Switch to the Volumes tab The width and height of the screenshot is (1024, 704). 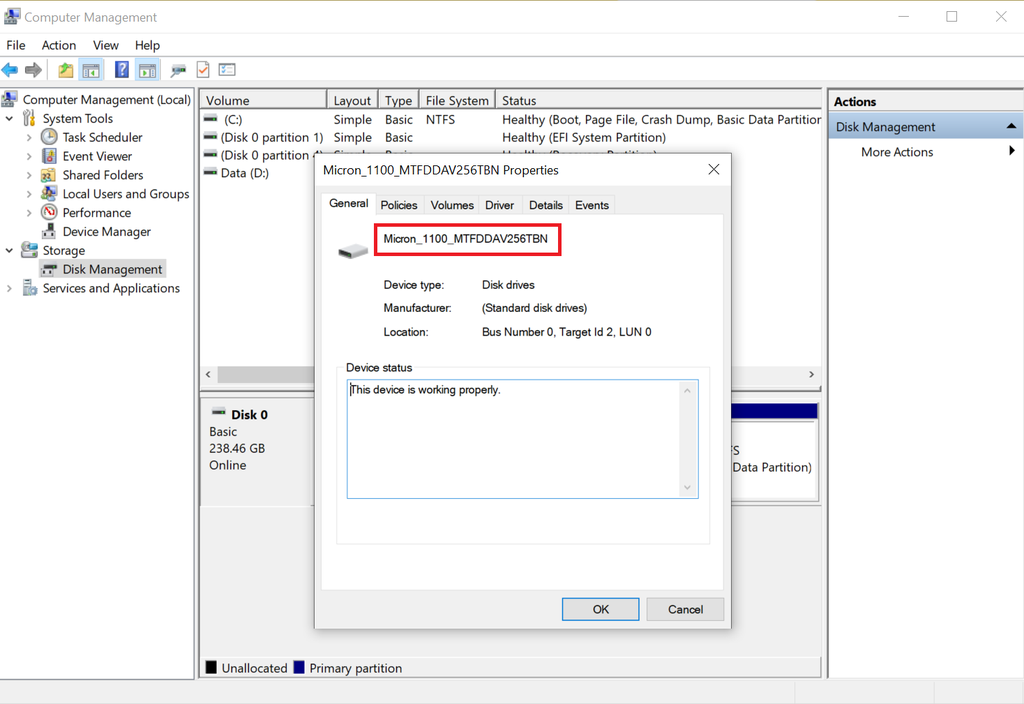click(452, 205)
